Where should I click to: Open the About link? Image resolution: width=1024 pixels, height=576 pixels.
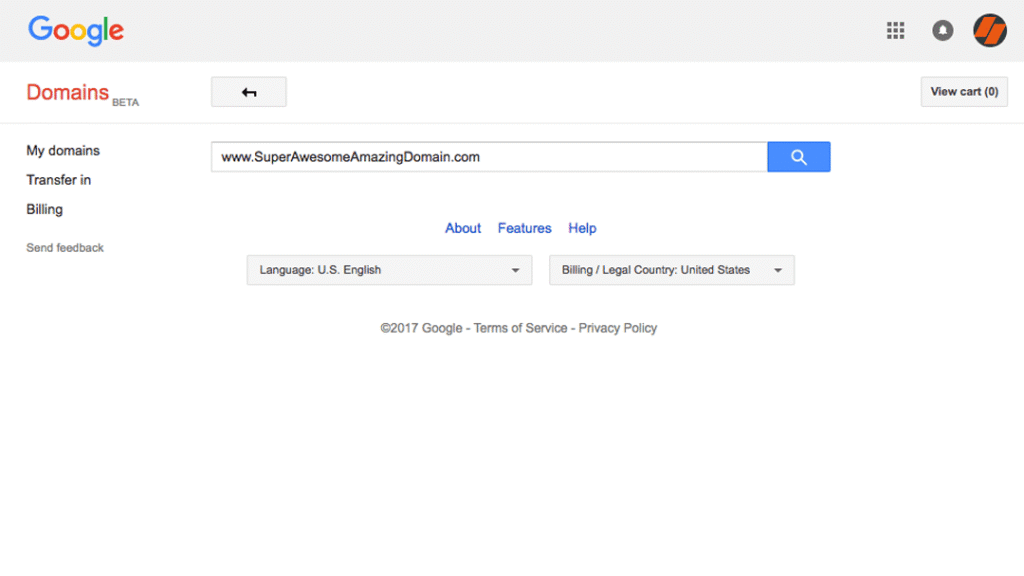coord(463,229)
